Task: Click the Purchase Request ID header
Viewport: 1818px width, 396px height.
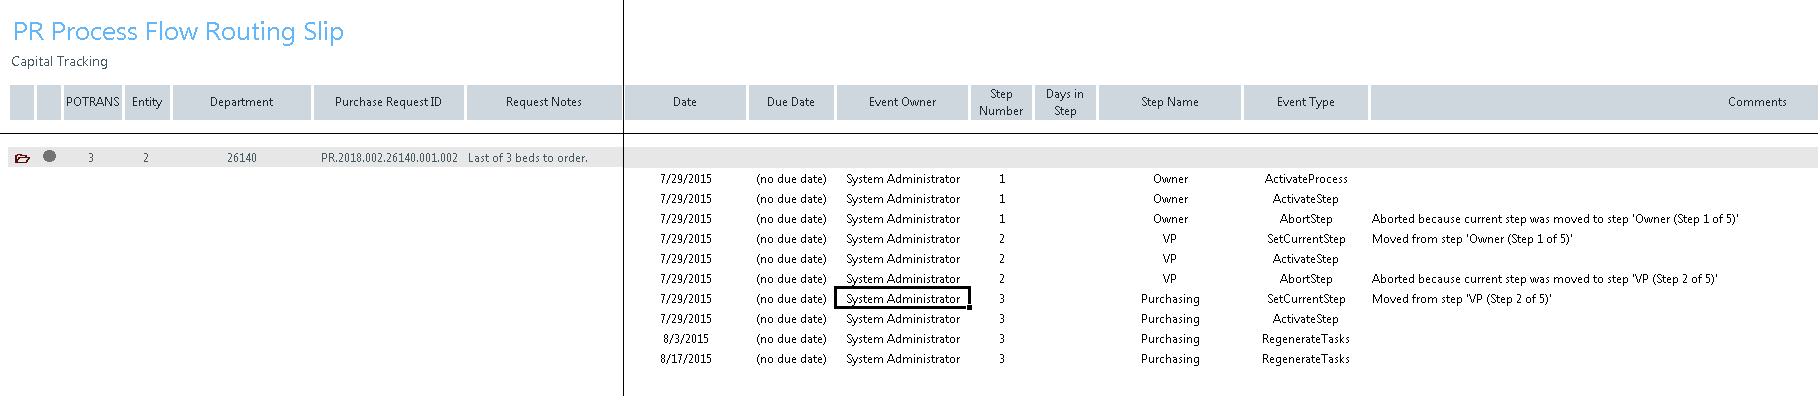Action: (x=388, y=102)
